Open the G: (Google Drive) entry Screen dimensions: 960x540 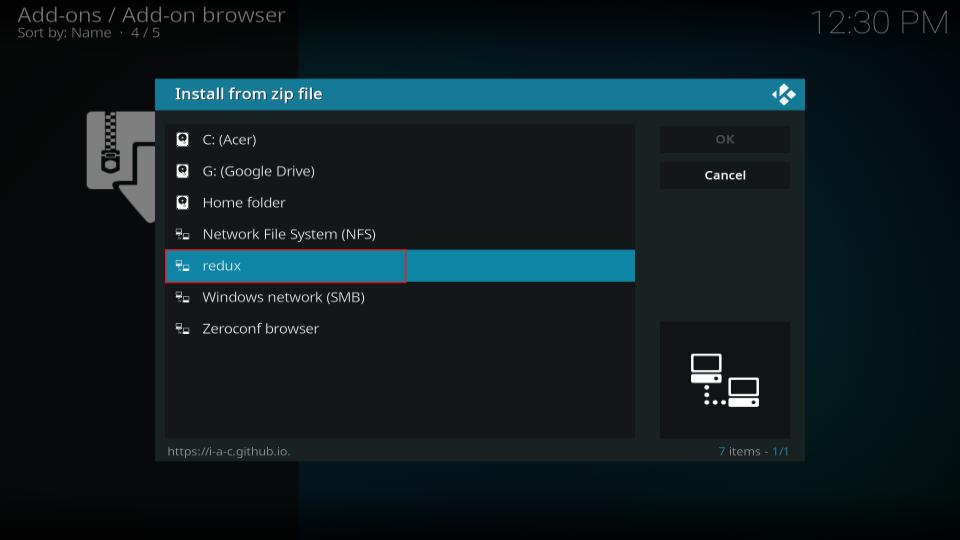coord(400,171)
